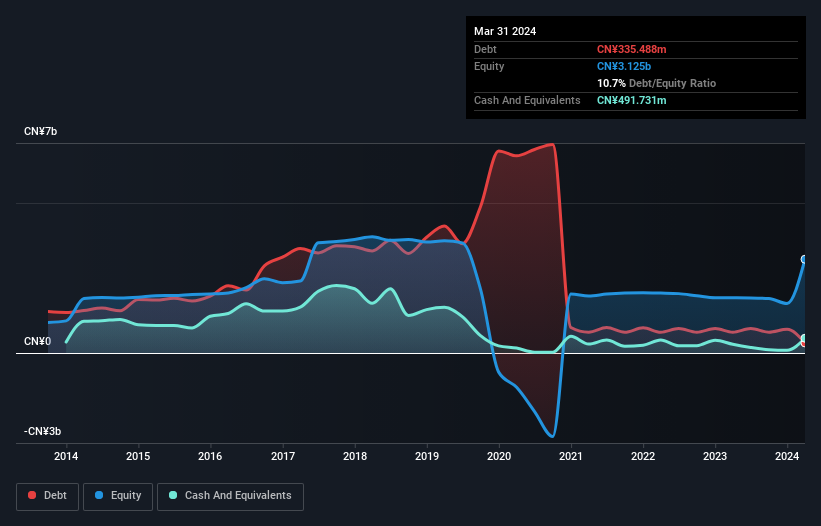The height and width of the screenshot is (526, 821).
Task: Click Cash And Equivalents label in tooltip
Action: (x=527, y=100)
